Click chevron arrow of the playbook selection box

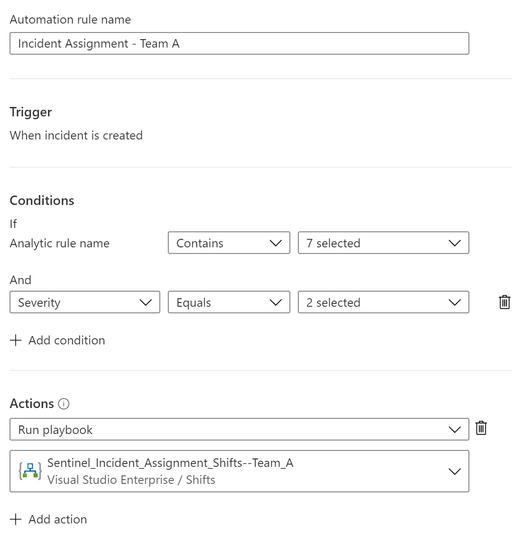(454, 471)
